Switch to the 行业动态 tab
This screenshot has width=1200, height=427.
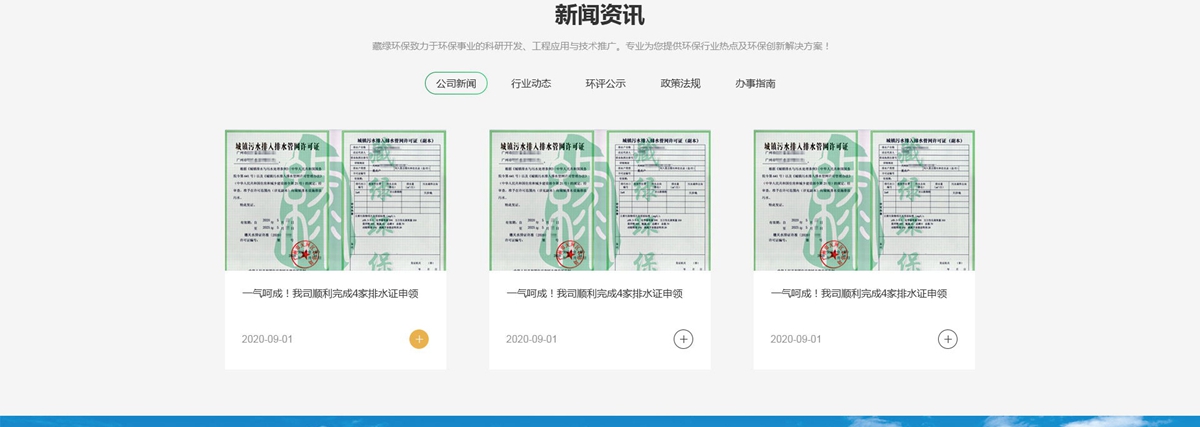point(531,83)
